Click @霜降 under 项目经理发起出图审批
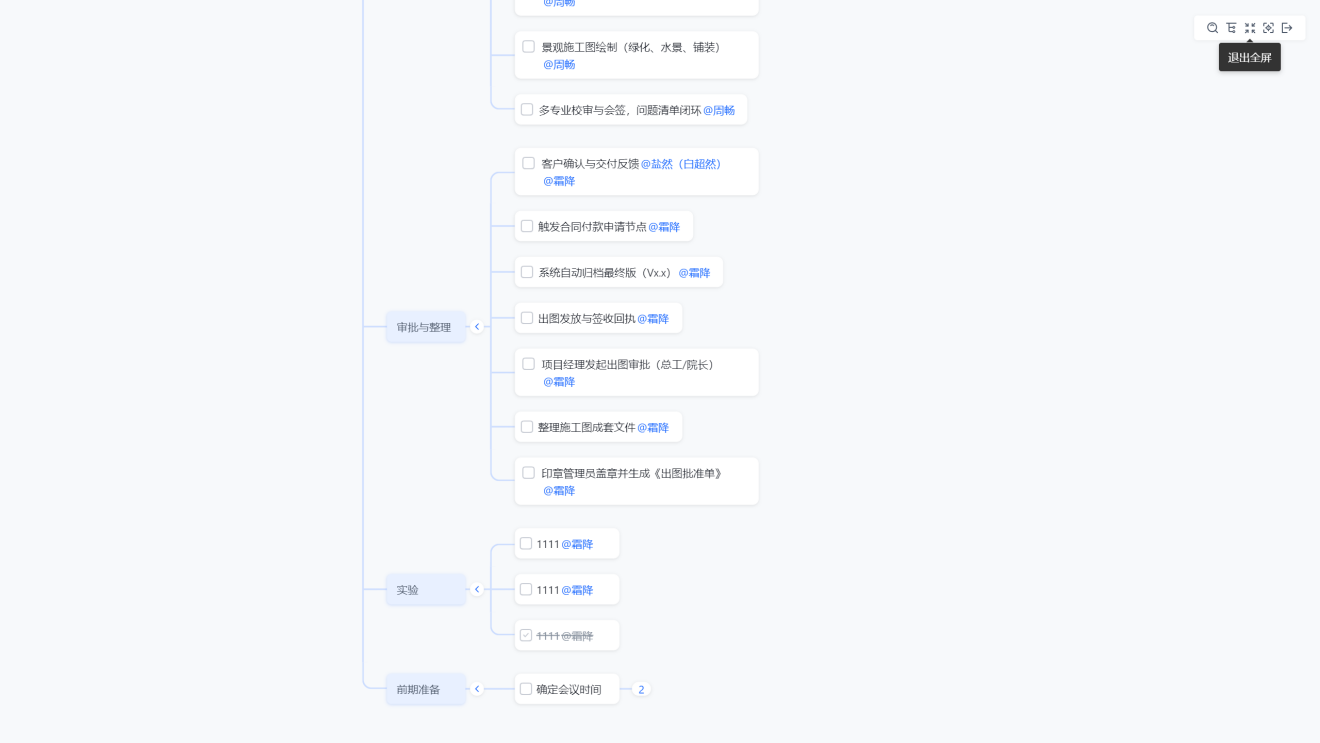 [559, 382]
